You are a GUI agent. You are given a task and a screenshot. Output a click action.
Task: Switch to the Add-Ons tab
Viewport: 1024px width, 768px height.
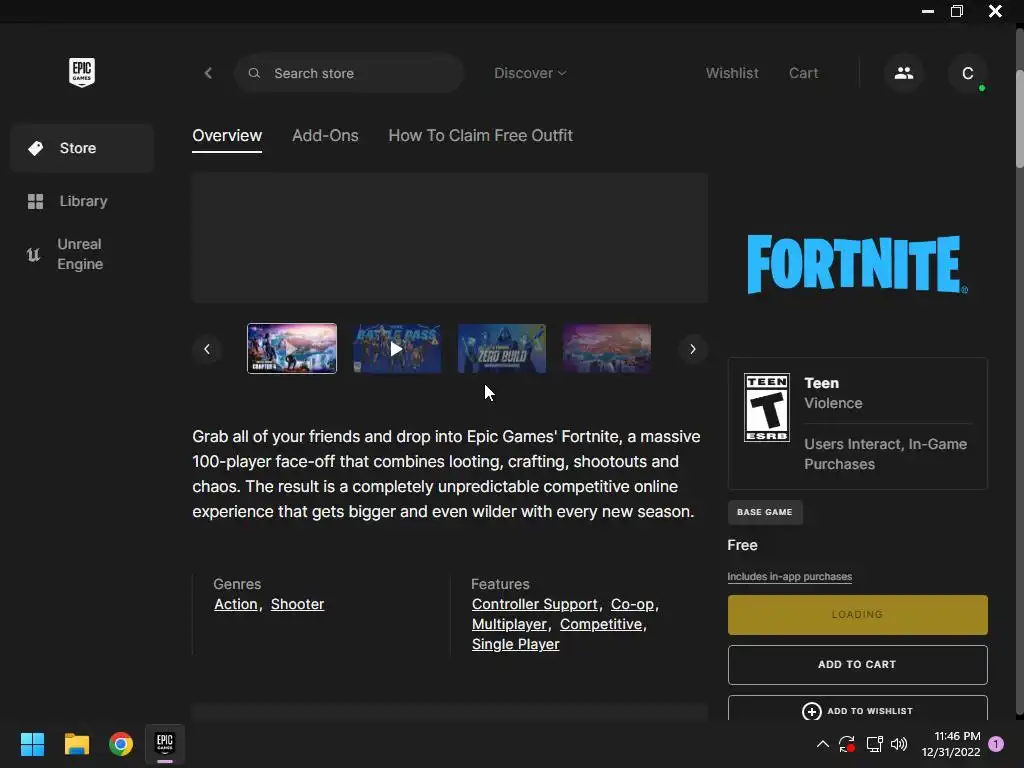pos(325,136)
